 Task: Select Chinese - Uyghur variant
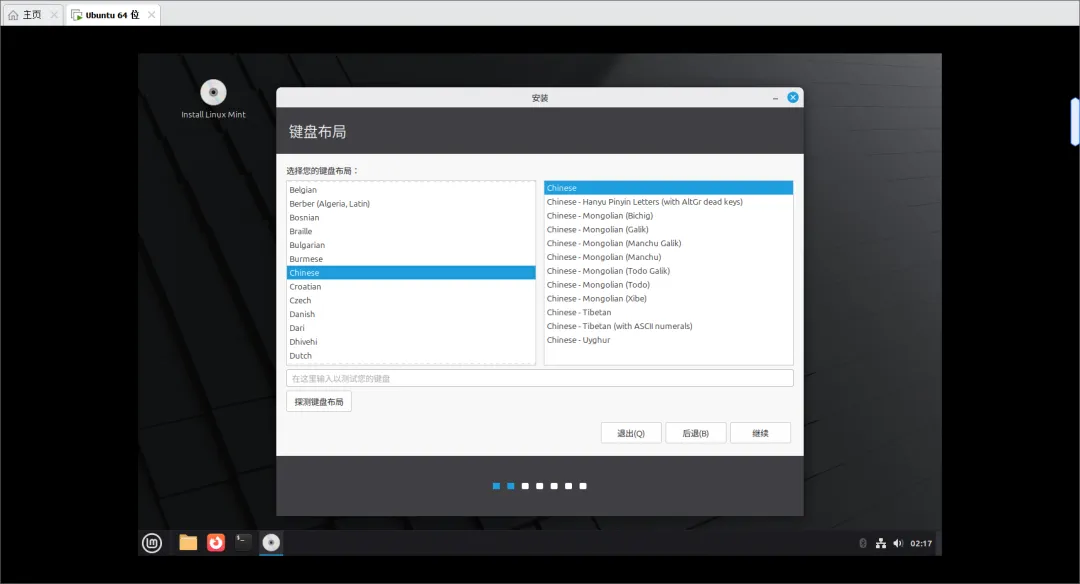point(668,340)
